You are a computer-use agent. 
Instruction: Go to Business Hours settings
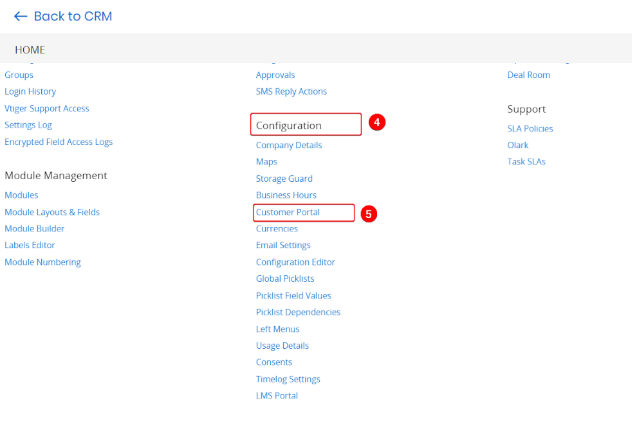286,195
